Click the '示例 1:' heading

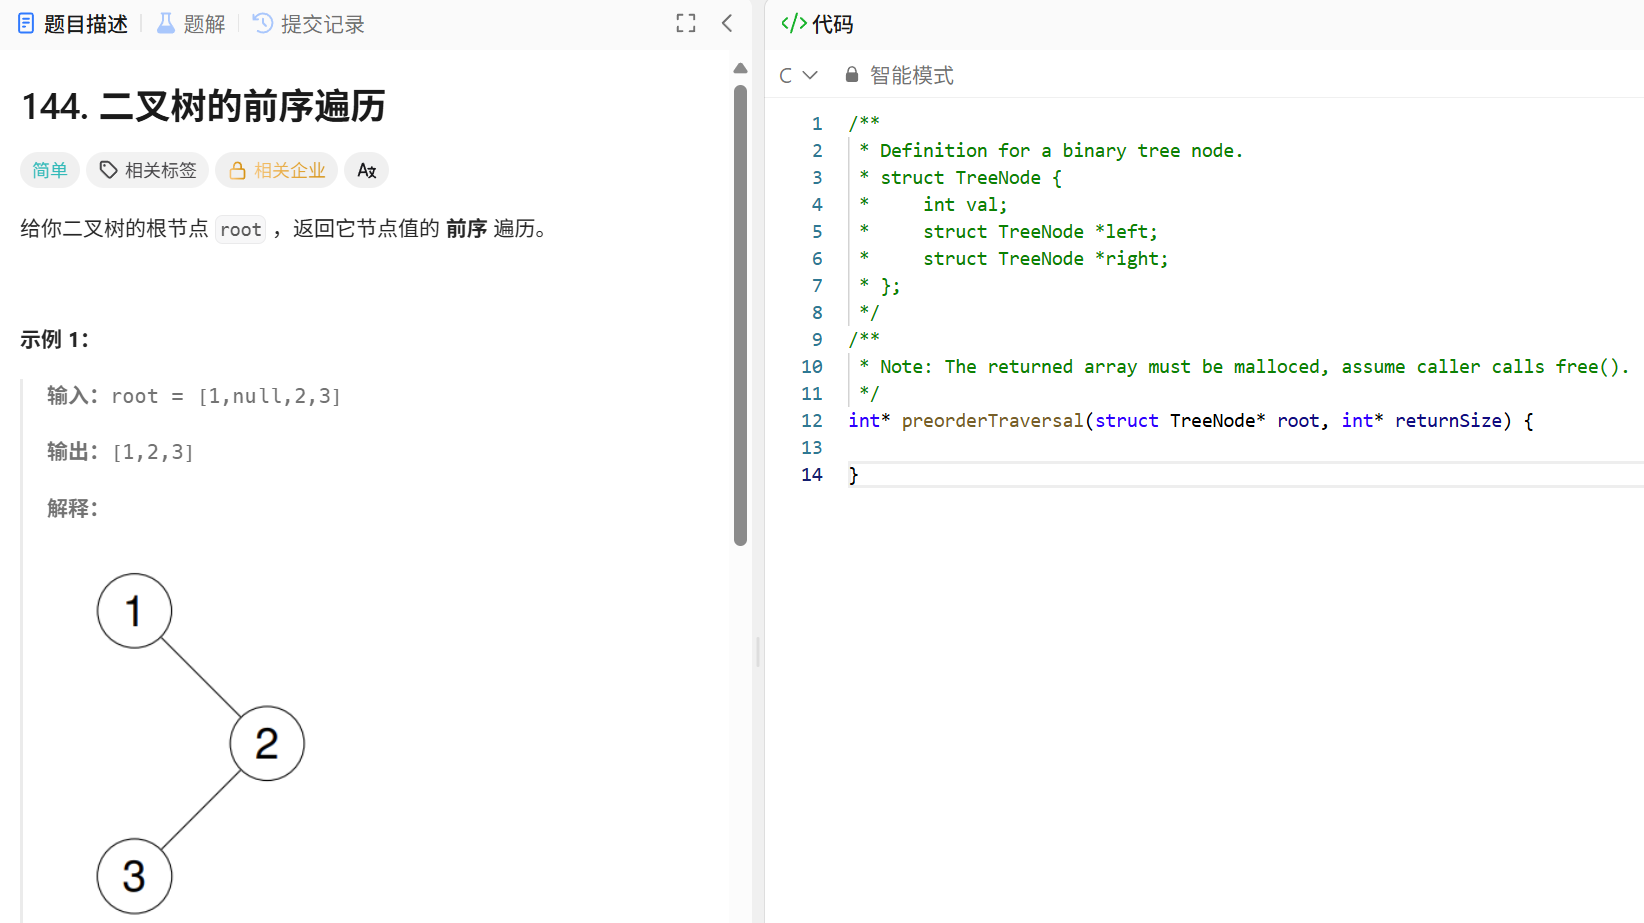coord(54,340)
